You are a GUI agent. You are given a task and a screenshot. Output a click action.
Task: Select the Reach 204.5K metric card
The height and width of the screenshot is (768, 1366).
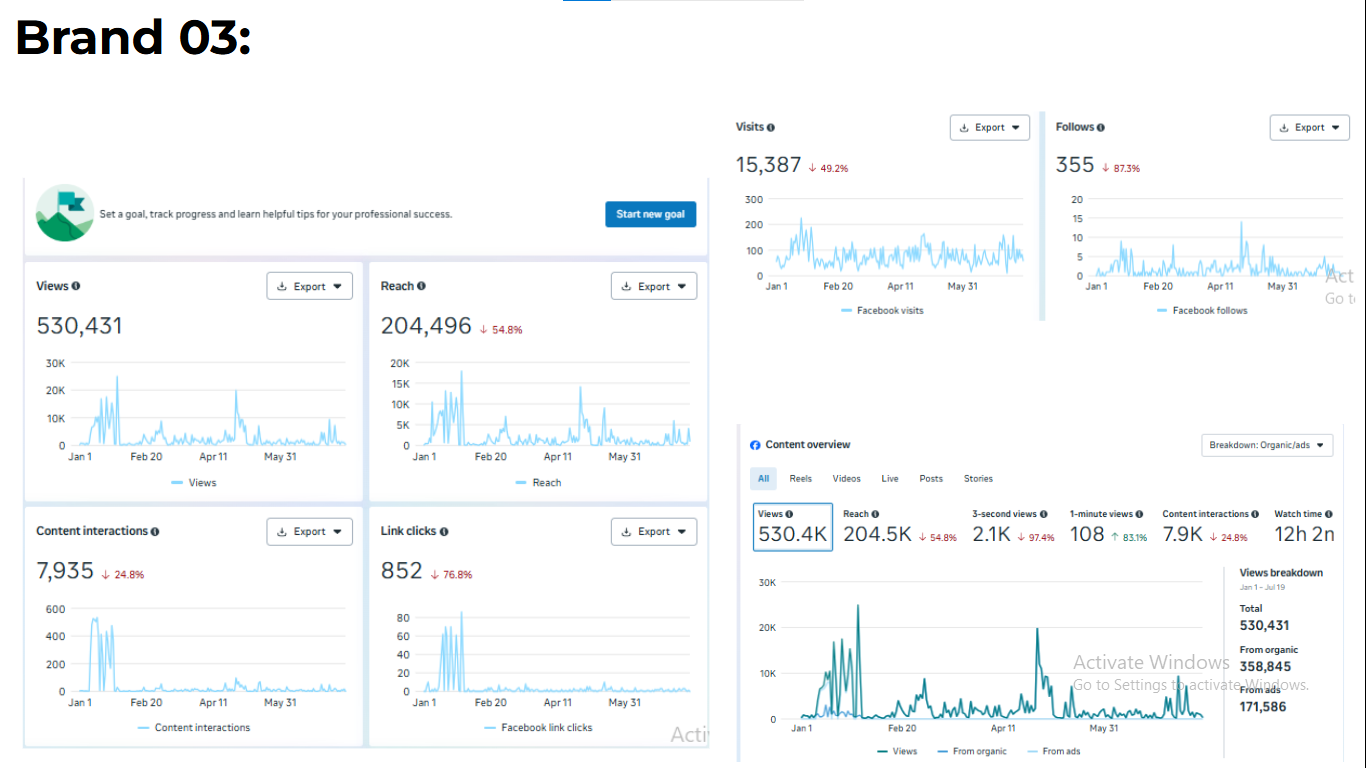(898, 527)
